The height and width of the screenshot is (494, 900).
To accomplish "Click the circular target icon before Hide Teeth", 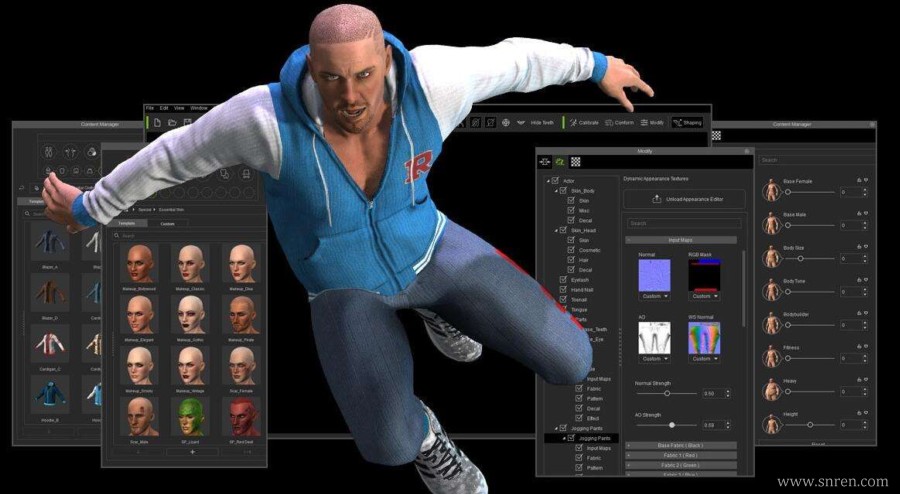I will [x=506, y=123].
